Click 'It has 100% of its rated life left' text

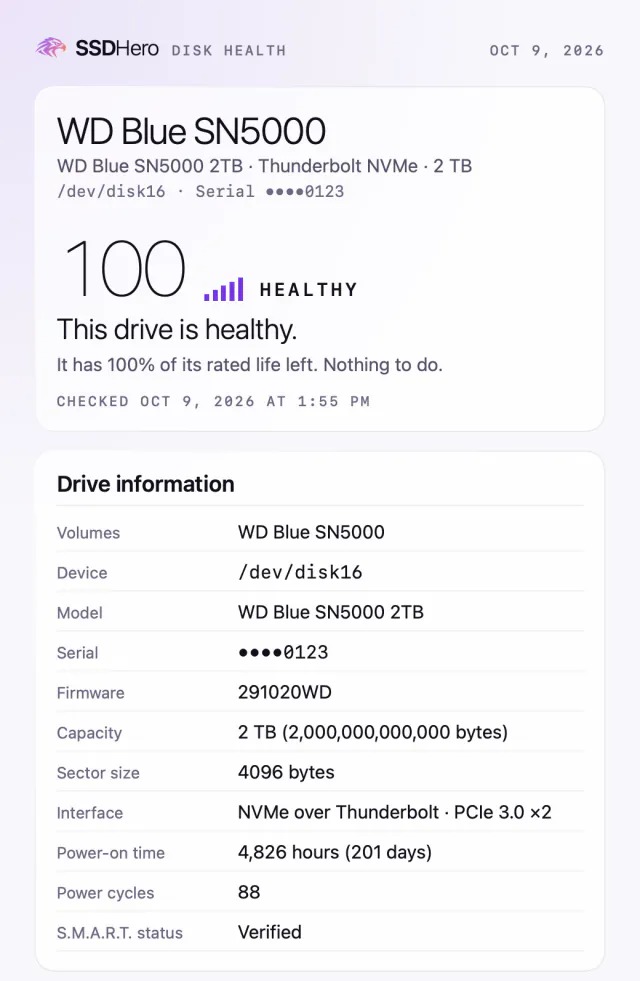(x=250, y=365)
